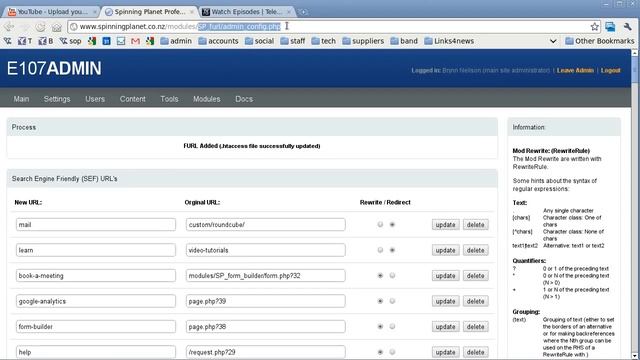This screenshot has width=640, height=360.
Task: Open the wrench settings menu
Action: (628, 27)
